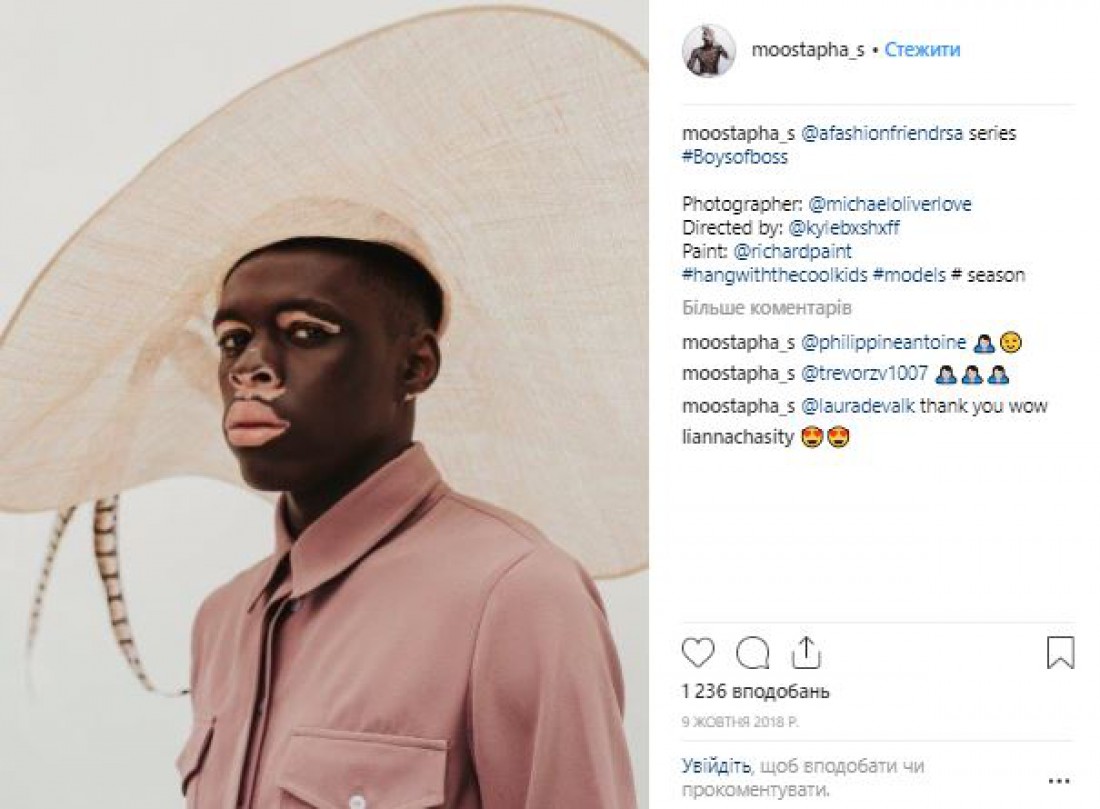Open the @kyiebxshxff director mention
This screenshot has height=809, width=1100.
pos(844,228)
